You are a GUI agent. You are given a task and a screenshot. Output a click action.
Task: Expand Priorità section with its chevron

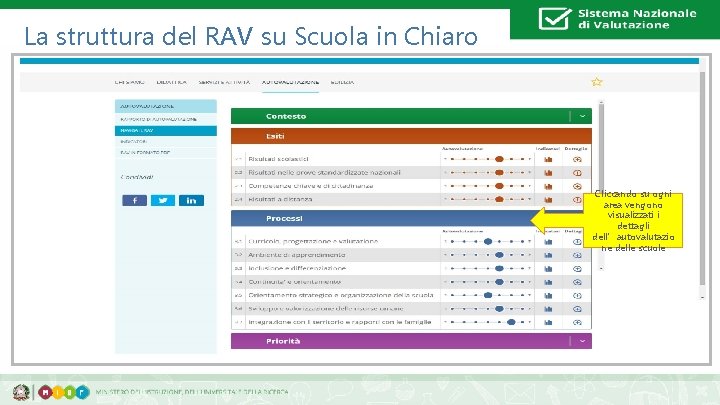(582, 341)
